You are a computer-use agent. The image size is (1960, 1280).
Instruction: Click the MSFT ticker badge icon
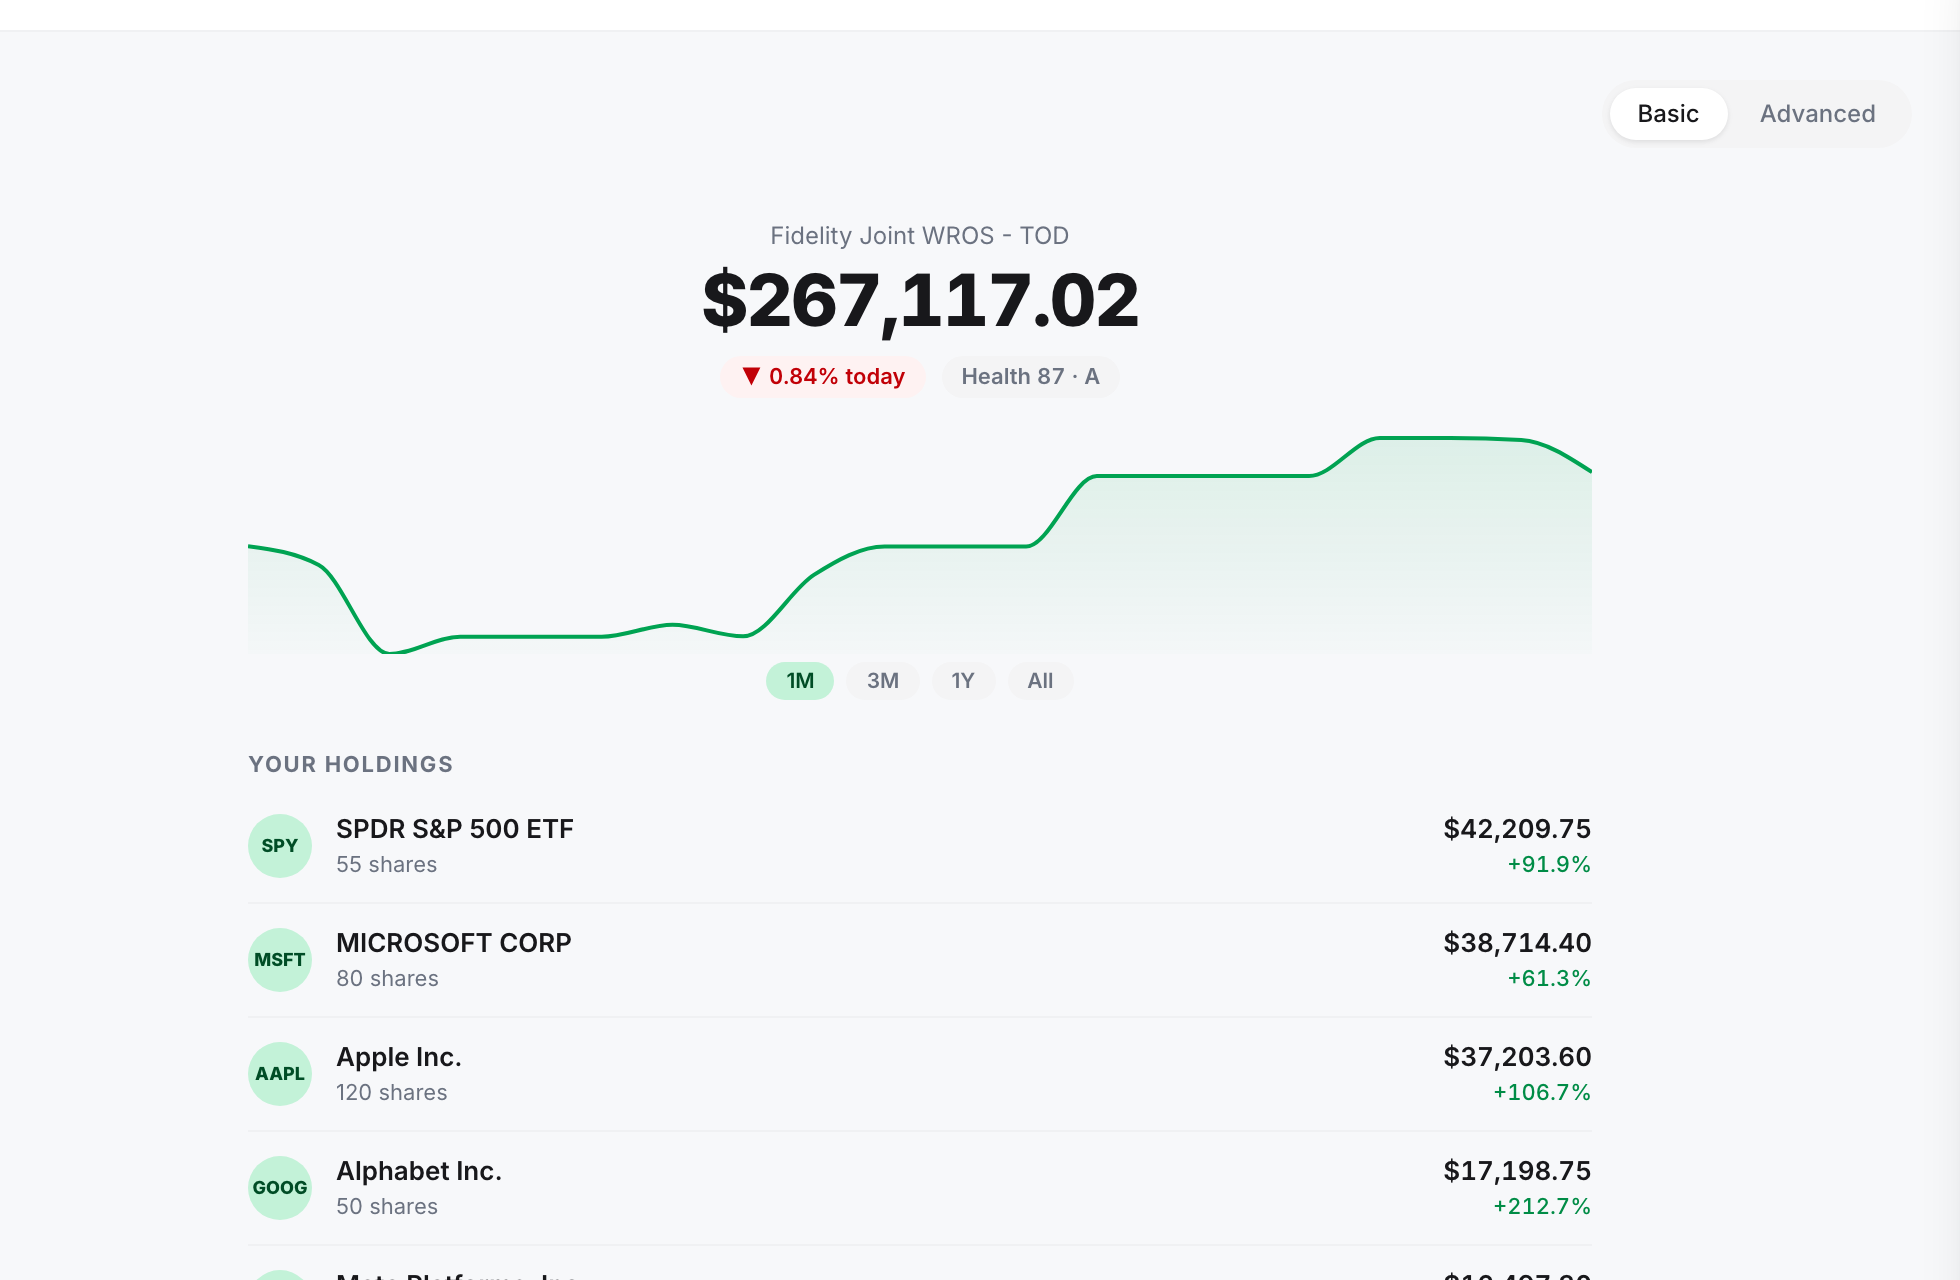(x=280, y=960)
